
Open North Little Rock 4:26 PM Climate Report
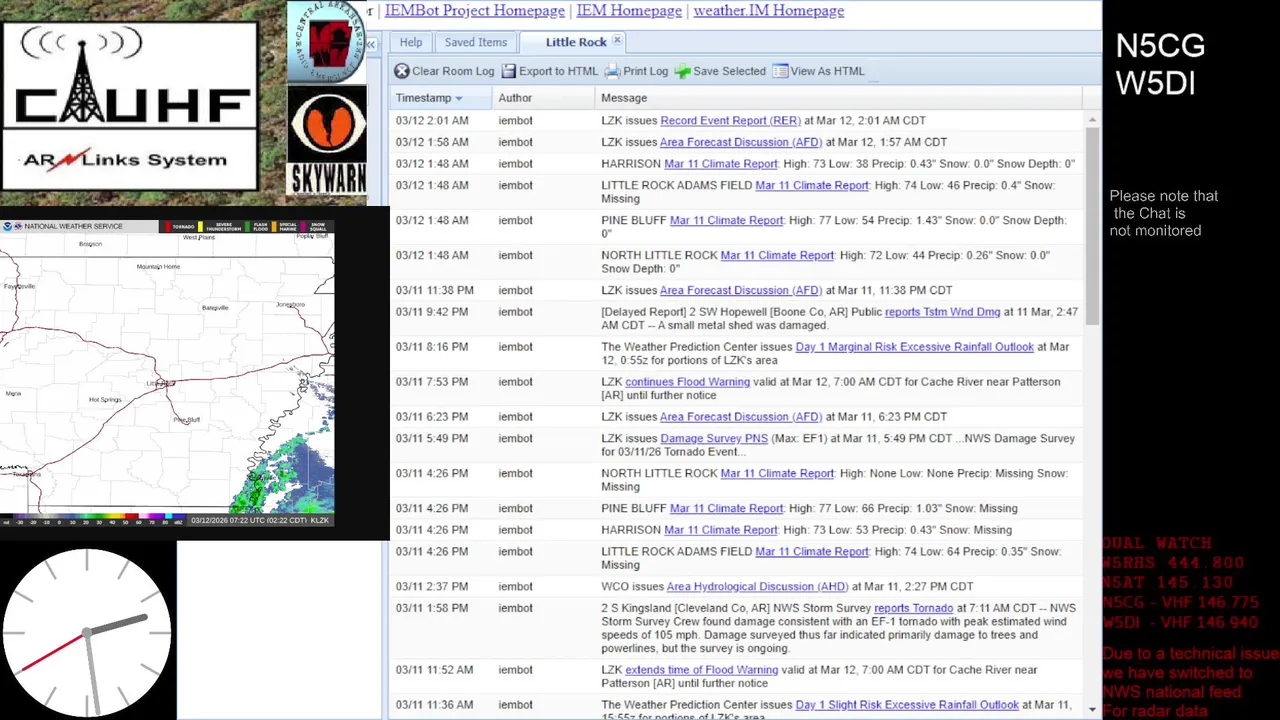point(777,473)
